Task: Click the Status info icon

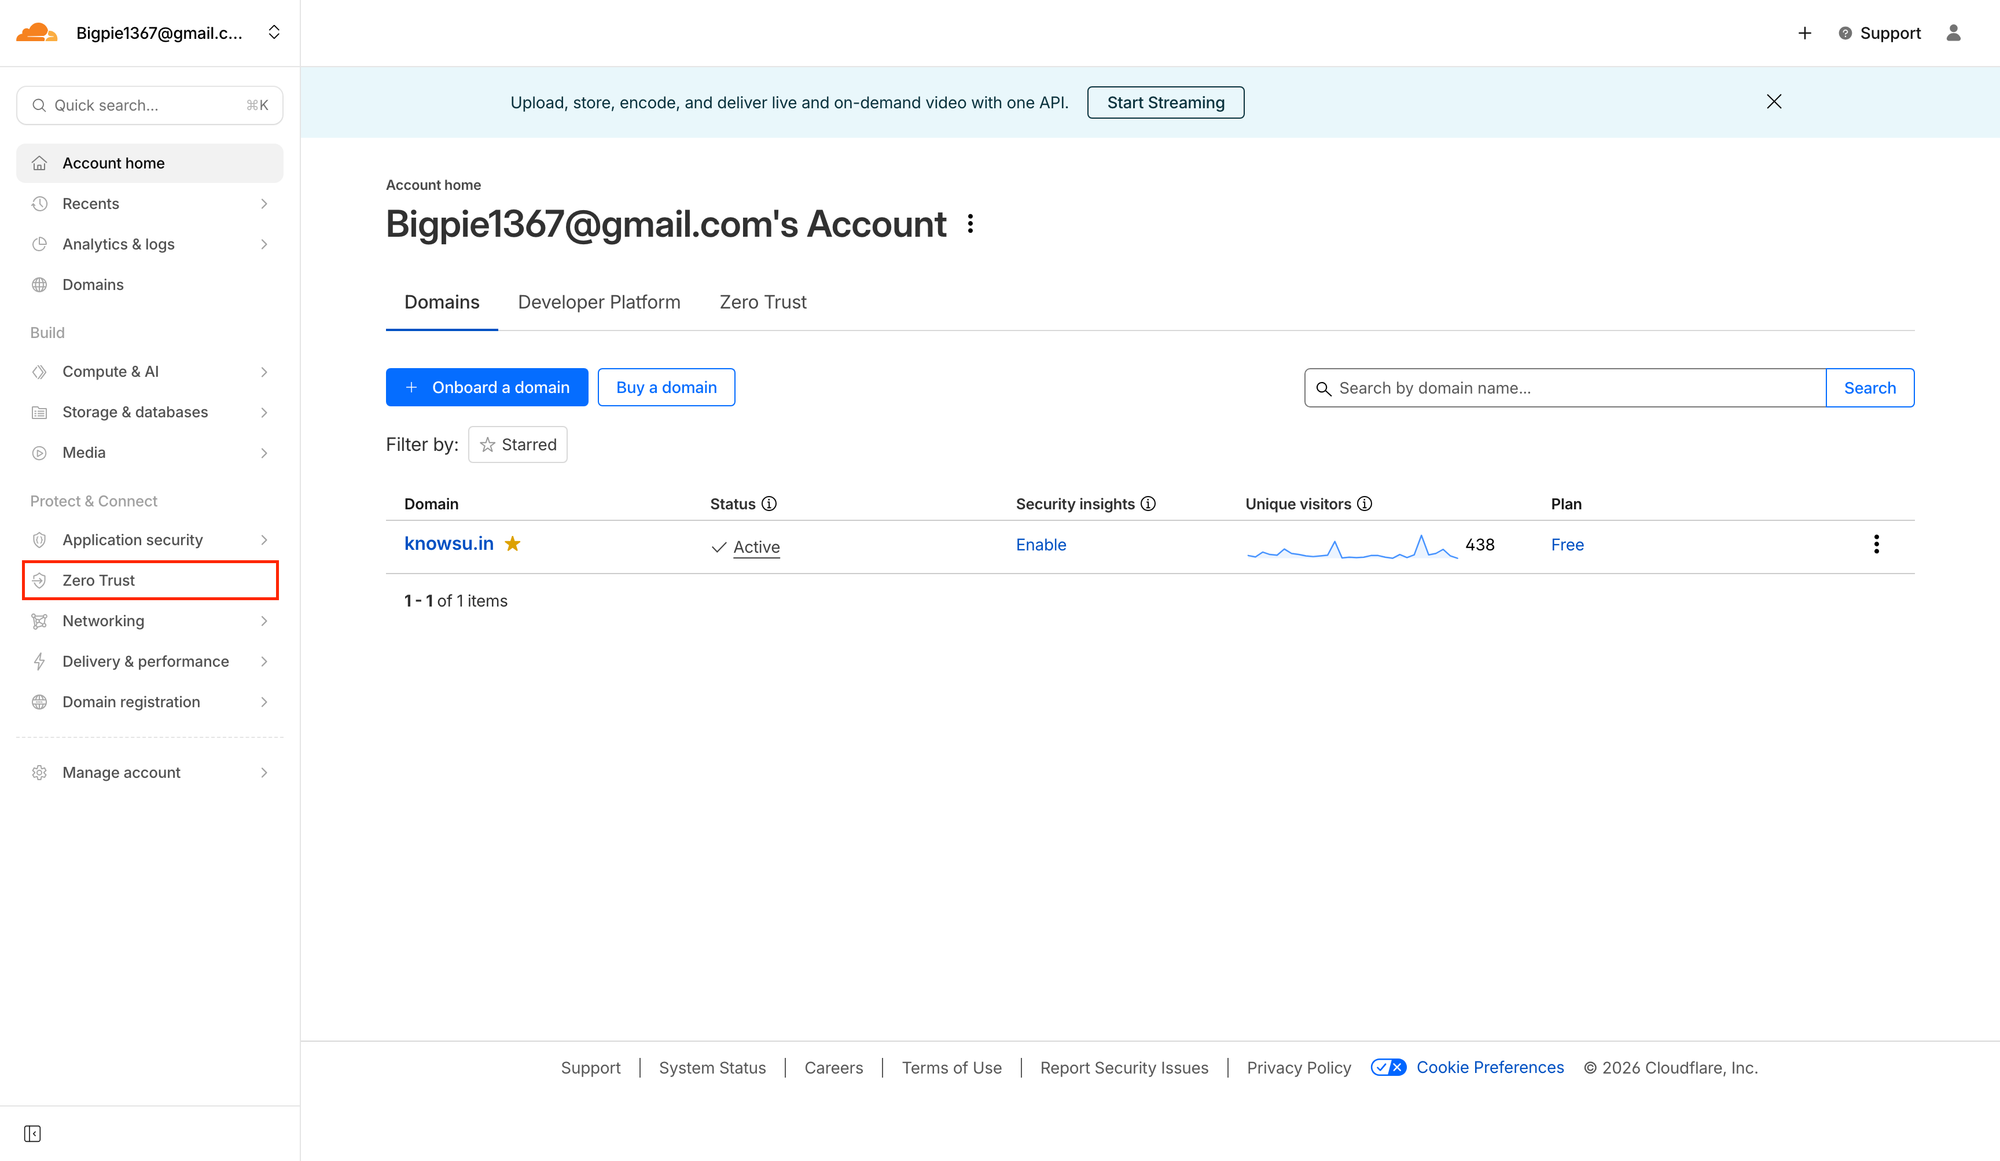Action: pyautogui.click(x=769, y=504)
